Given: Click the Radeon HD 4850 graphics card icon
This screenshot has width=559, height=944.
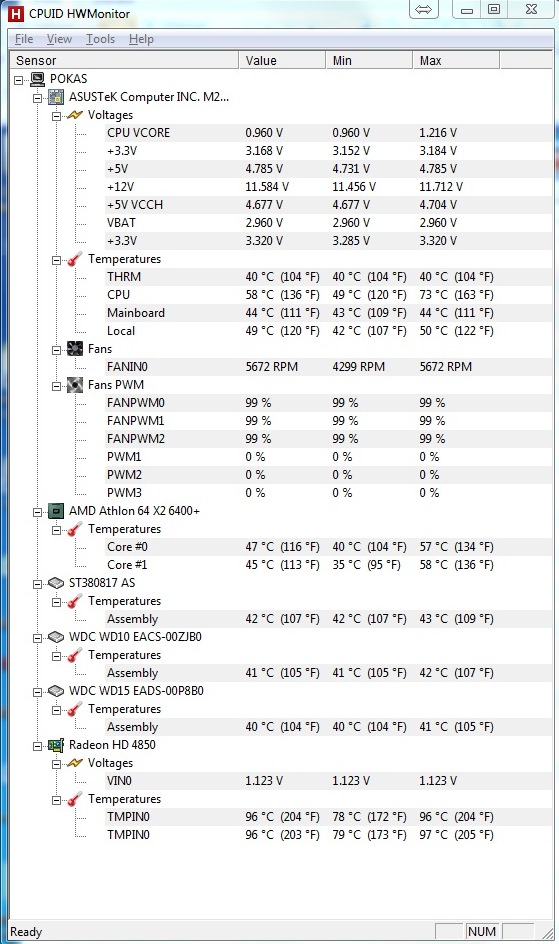Looking at the screenshot, I should pyautogui.click(x=56, y=745).
